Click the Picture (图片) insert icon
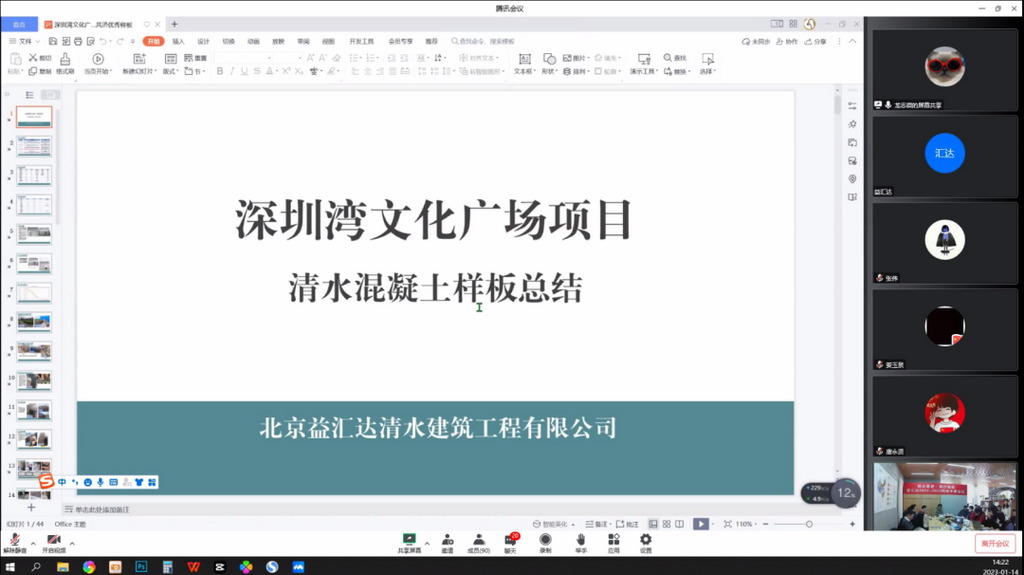This screenshot has width=1024, height=575. [x=567, y=58]
